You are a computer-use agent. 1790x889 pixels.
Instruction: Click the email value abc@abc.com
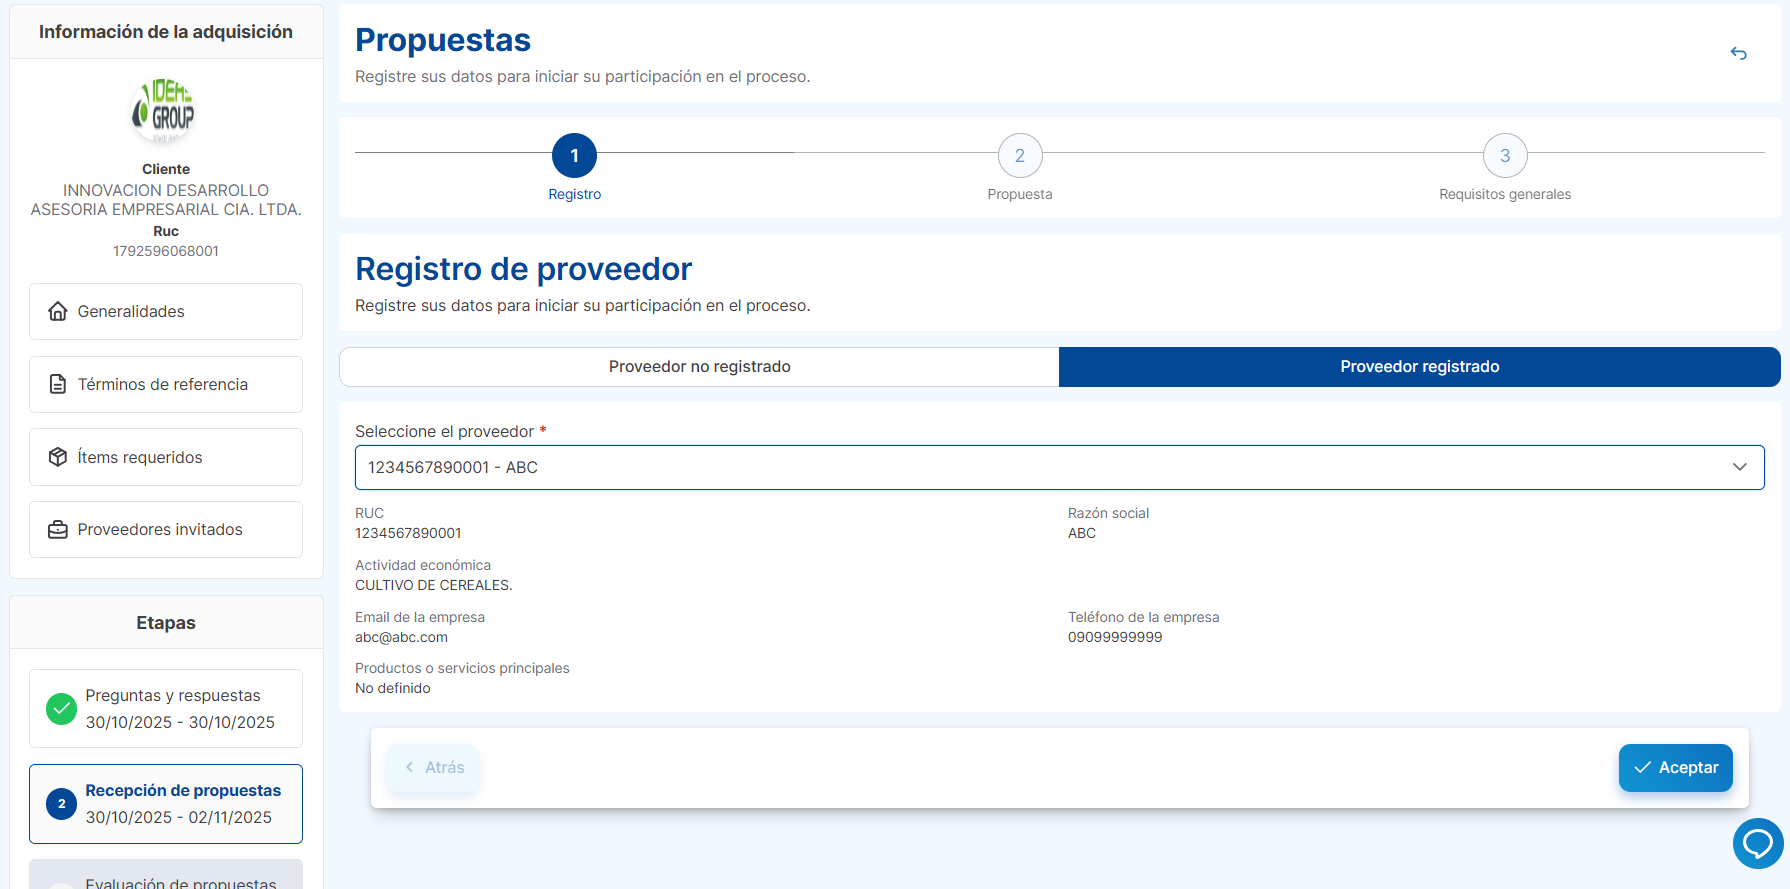pos(401,637)
